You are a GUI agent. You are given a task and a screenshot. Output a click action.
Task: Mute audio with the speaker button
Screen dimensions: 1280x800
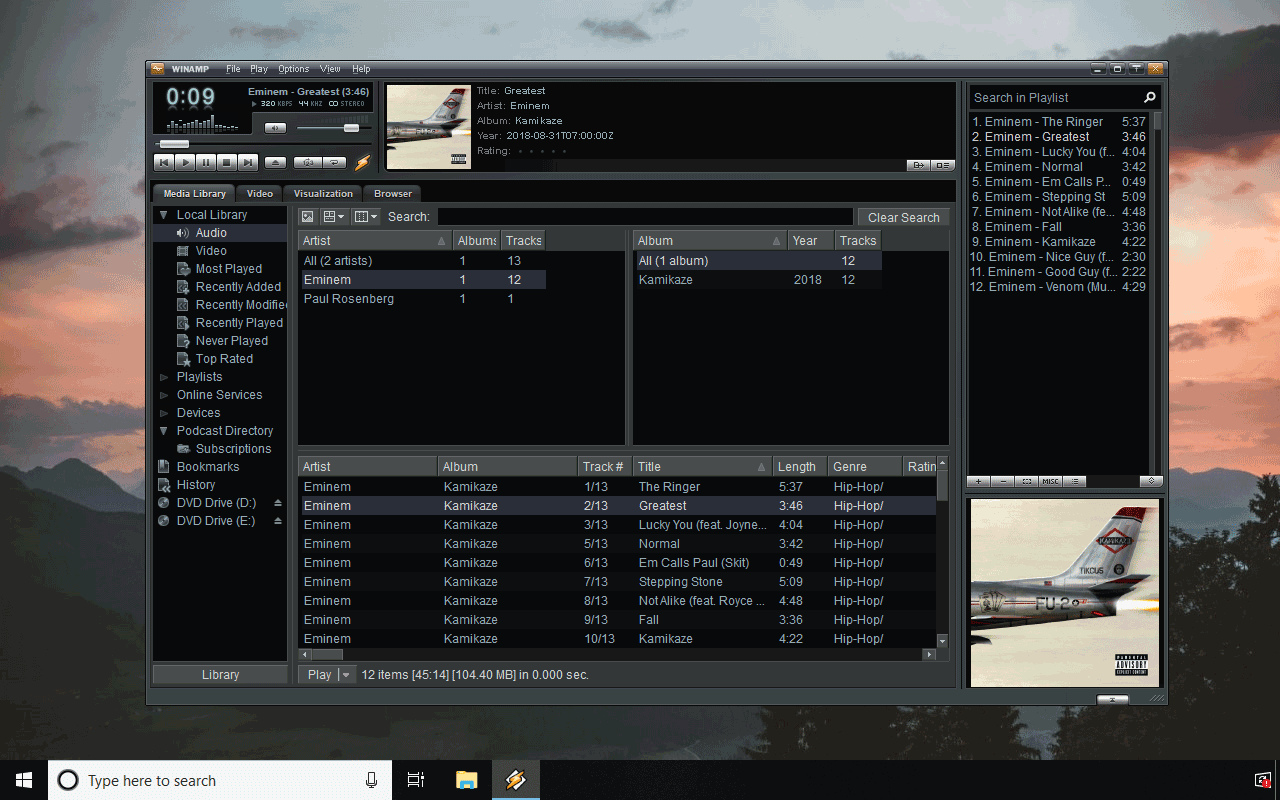pyautogui.click(x=275, y=128)
